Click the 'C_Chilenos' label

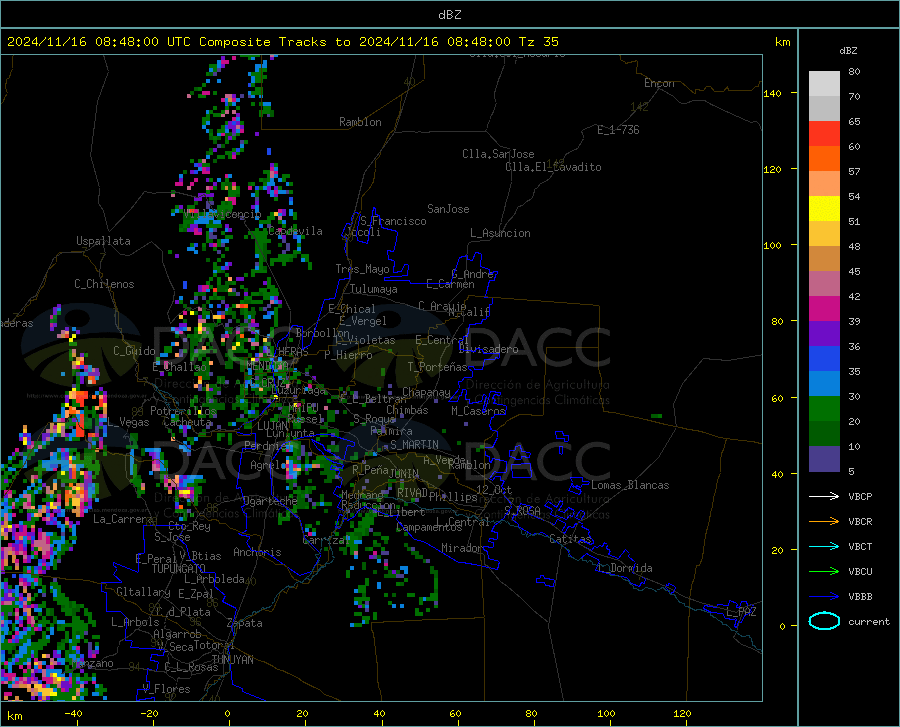click(104, 284)
